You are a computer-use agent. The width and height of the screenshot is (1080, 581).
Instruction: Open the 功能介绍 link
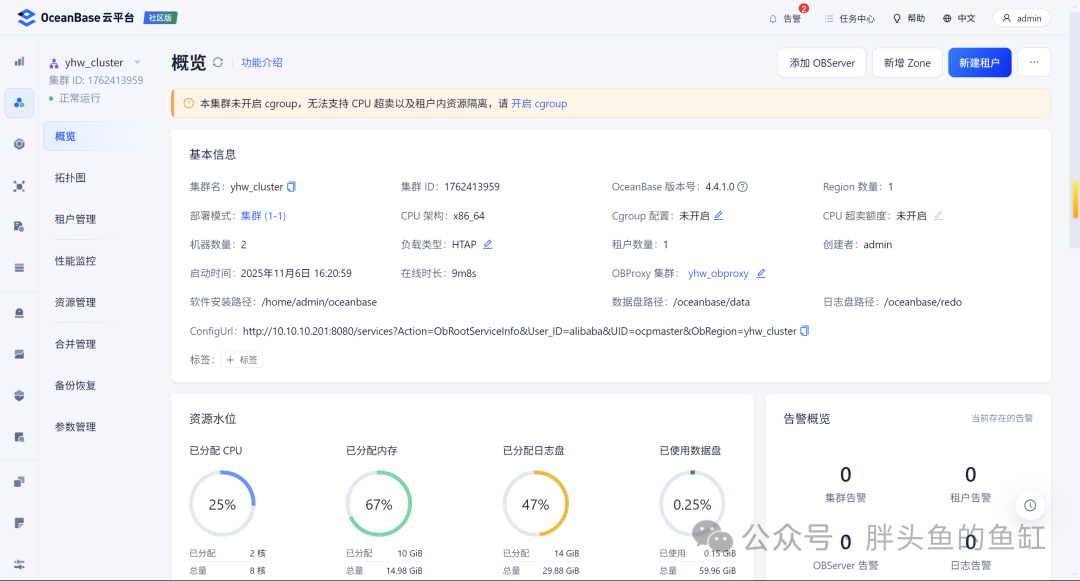(262, 63)
